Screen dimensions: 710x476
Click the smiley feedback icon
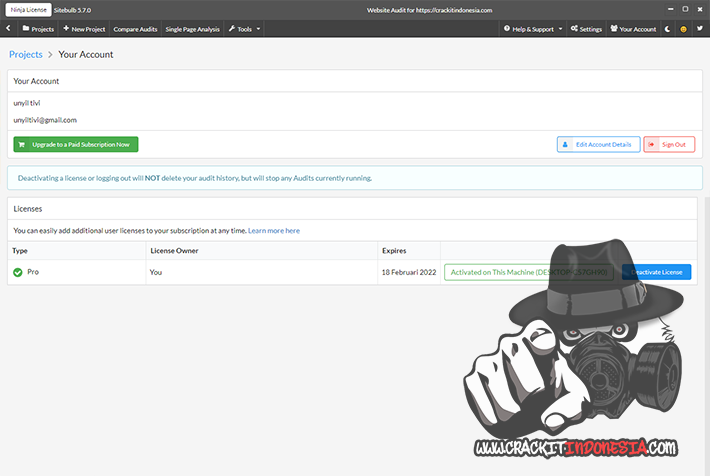point(683,29)
